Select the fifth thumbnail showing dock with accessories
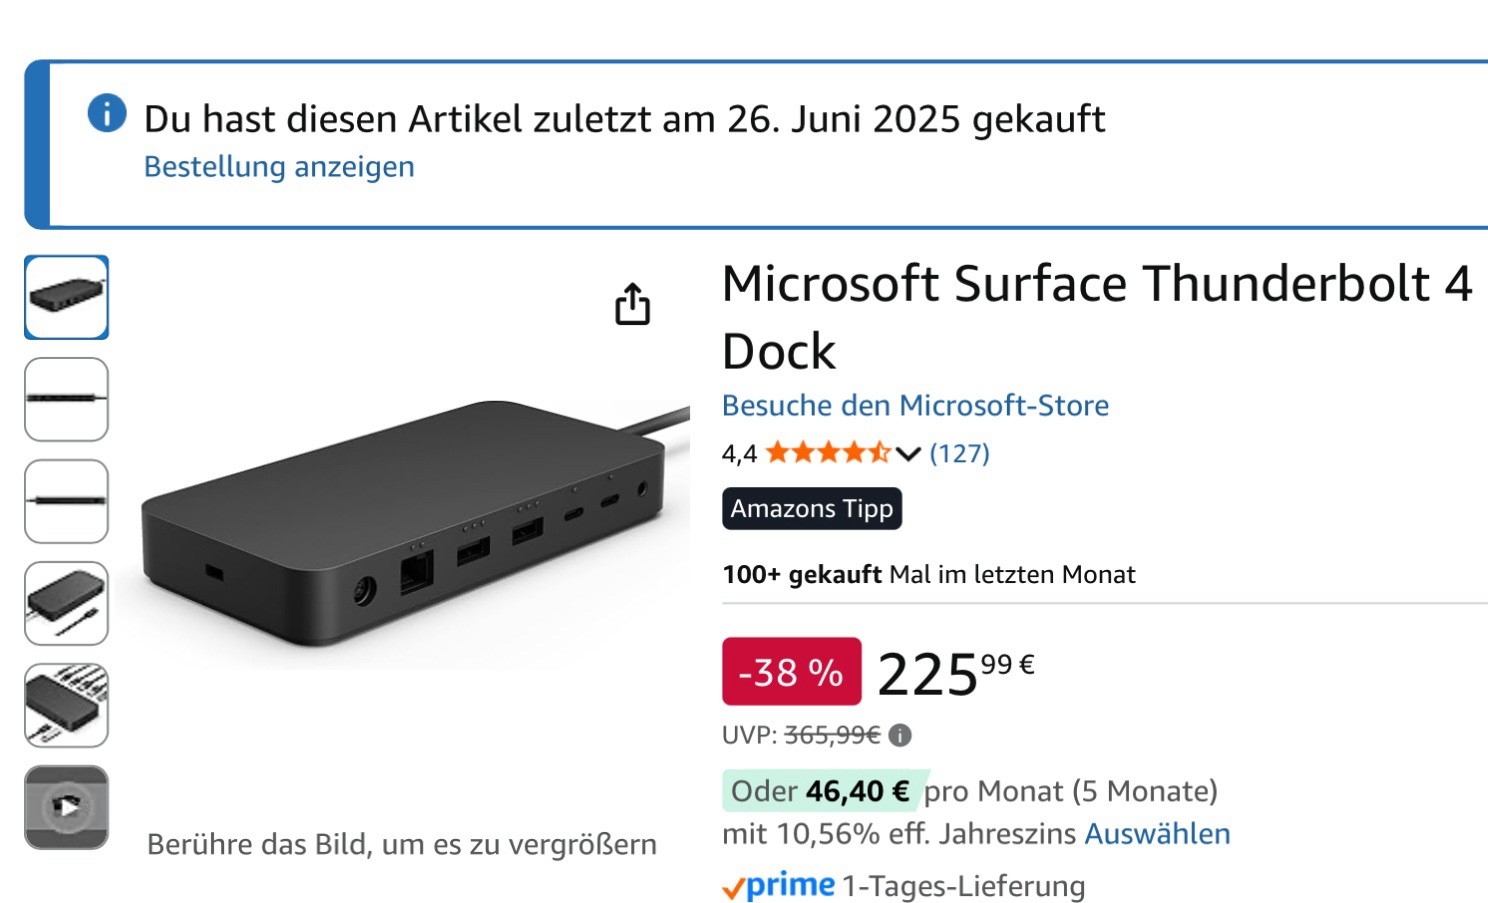This screenshot has height=903, width=1488. pyautogui.click(x=66, y=705)
